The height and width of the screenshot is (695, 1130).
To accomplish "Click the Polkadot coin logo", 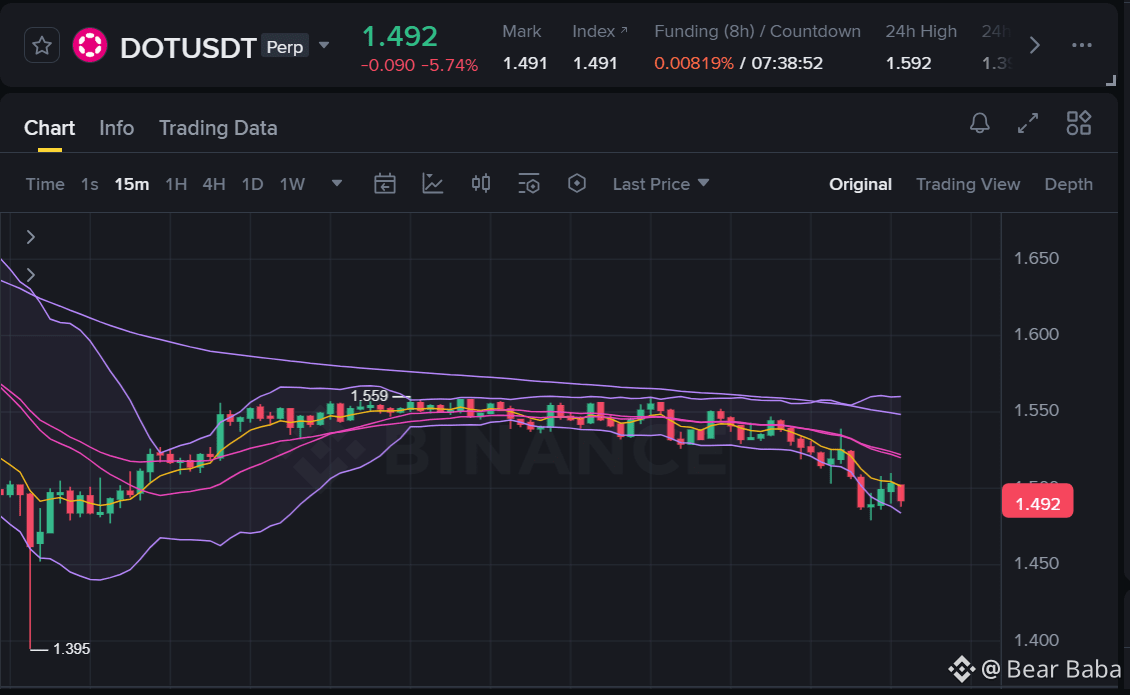I will 90,45.
